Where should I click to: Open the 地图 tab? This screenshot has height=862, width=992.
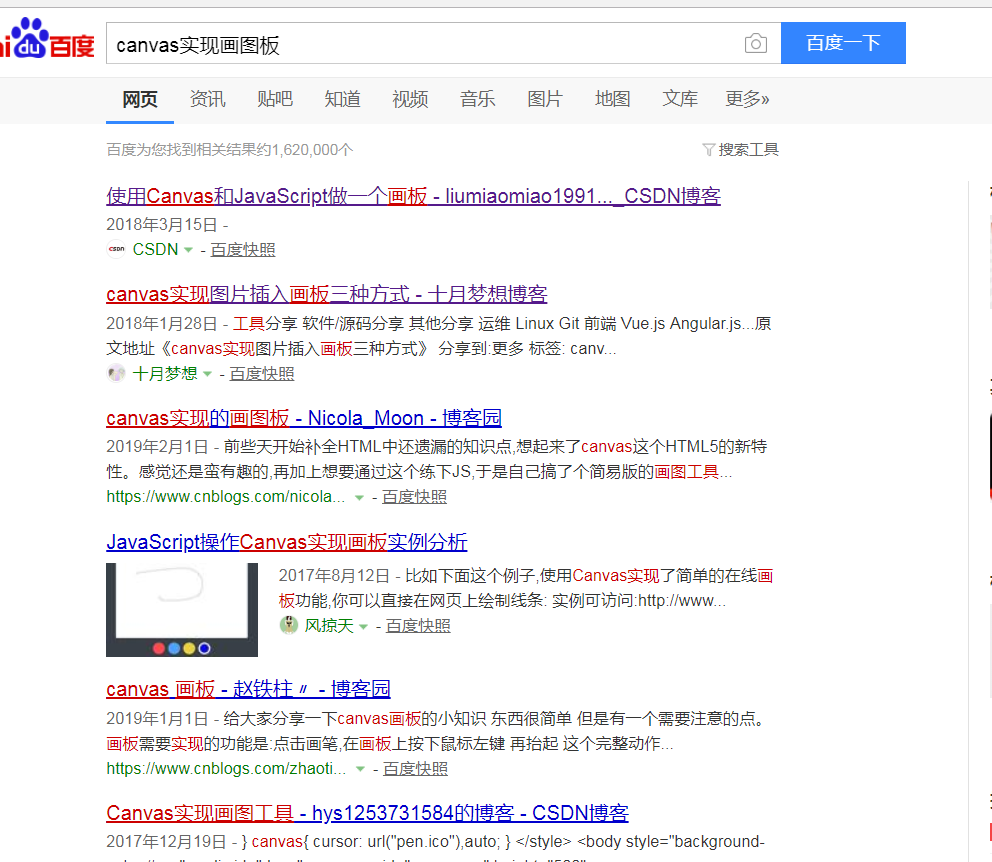612,99
